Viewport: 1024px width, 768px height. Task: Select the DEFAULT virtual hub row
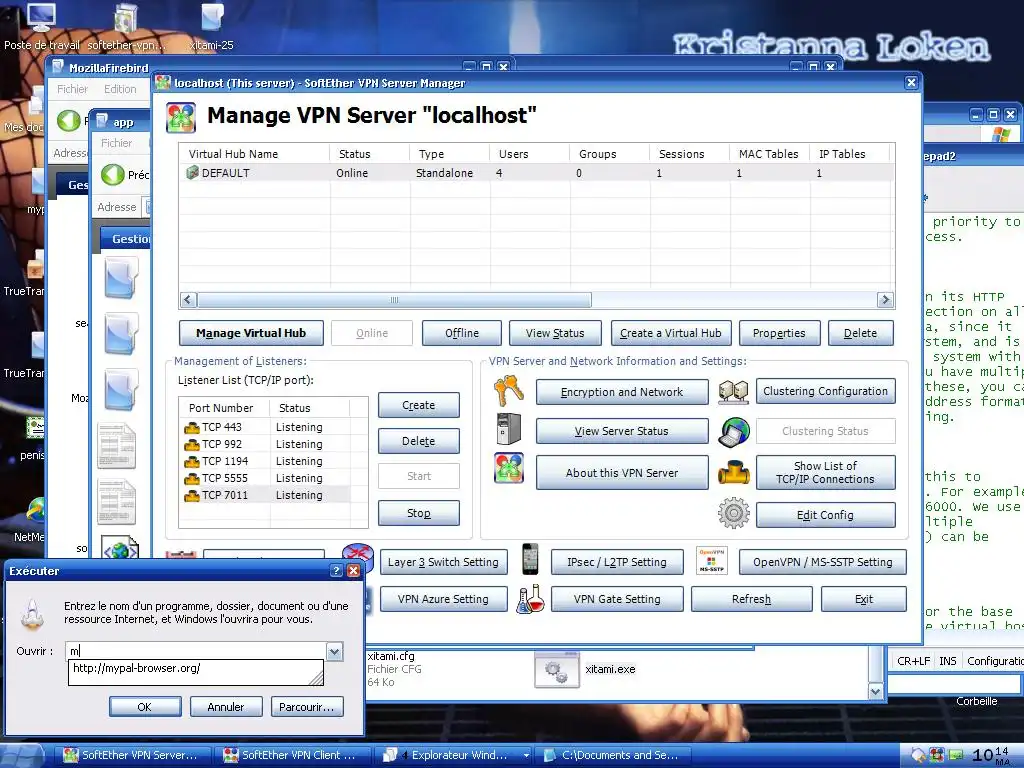click(x=536, y=173)
